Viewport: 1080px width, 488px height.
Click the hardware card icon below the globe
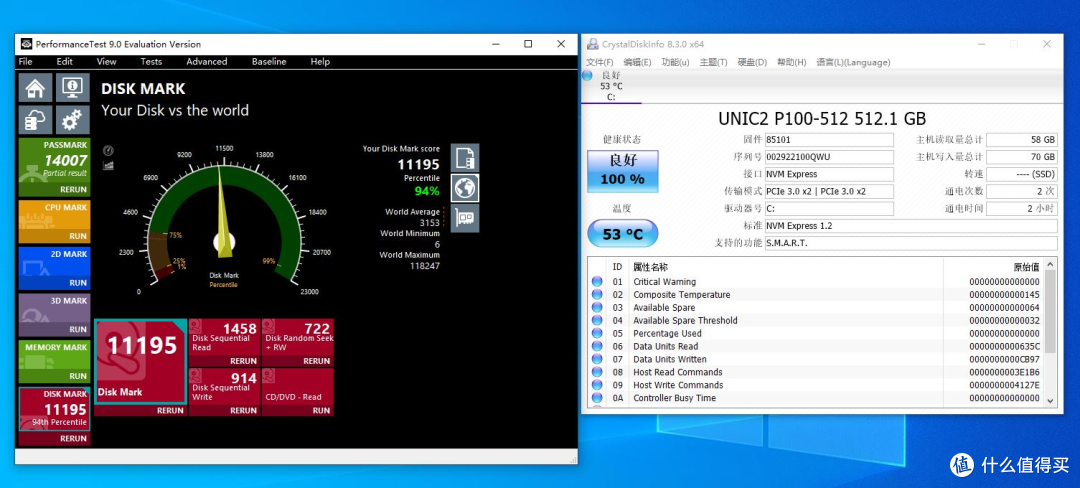click(465, 218)
